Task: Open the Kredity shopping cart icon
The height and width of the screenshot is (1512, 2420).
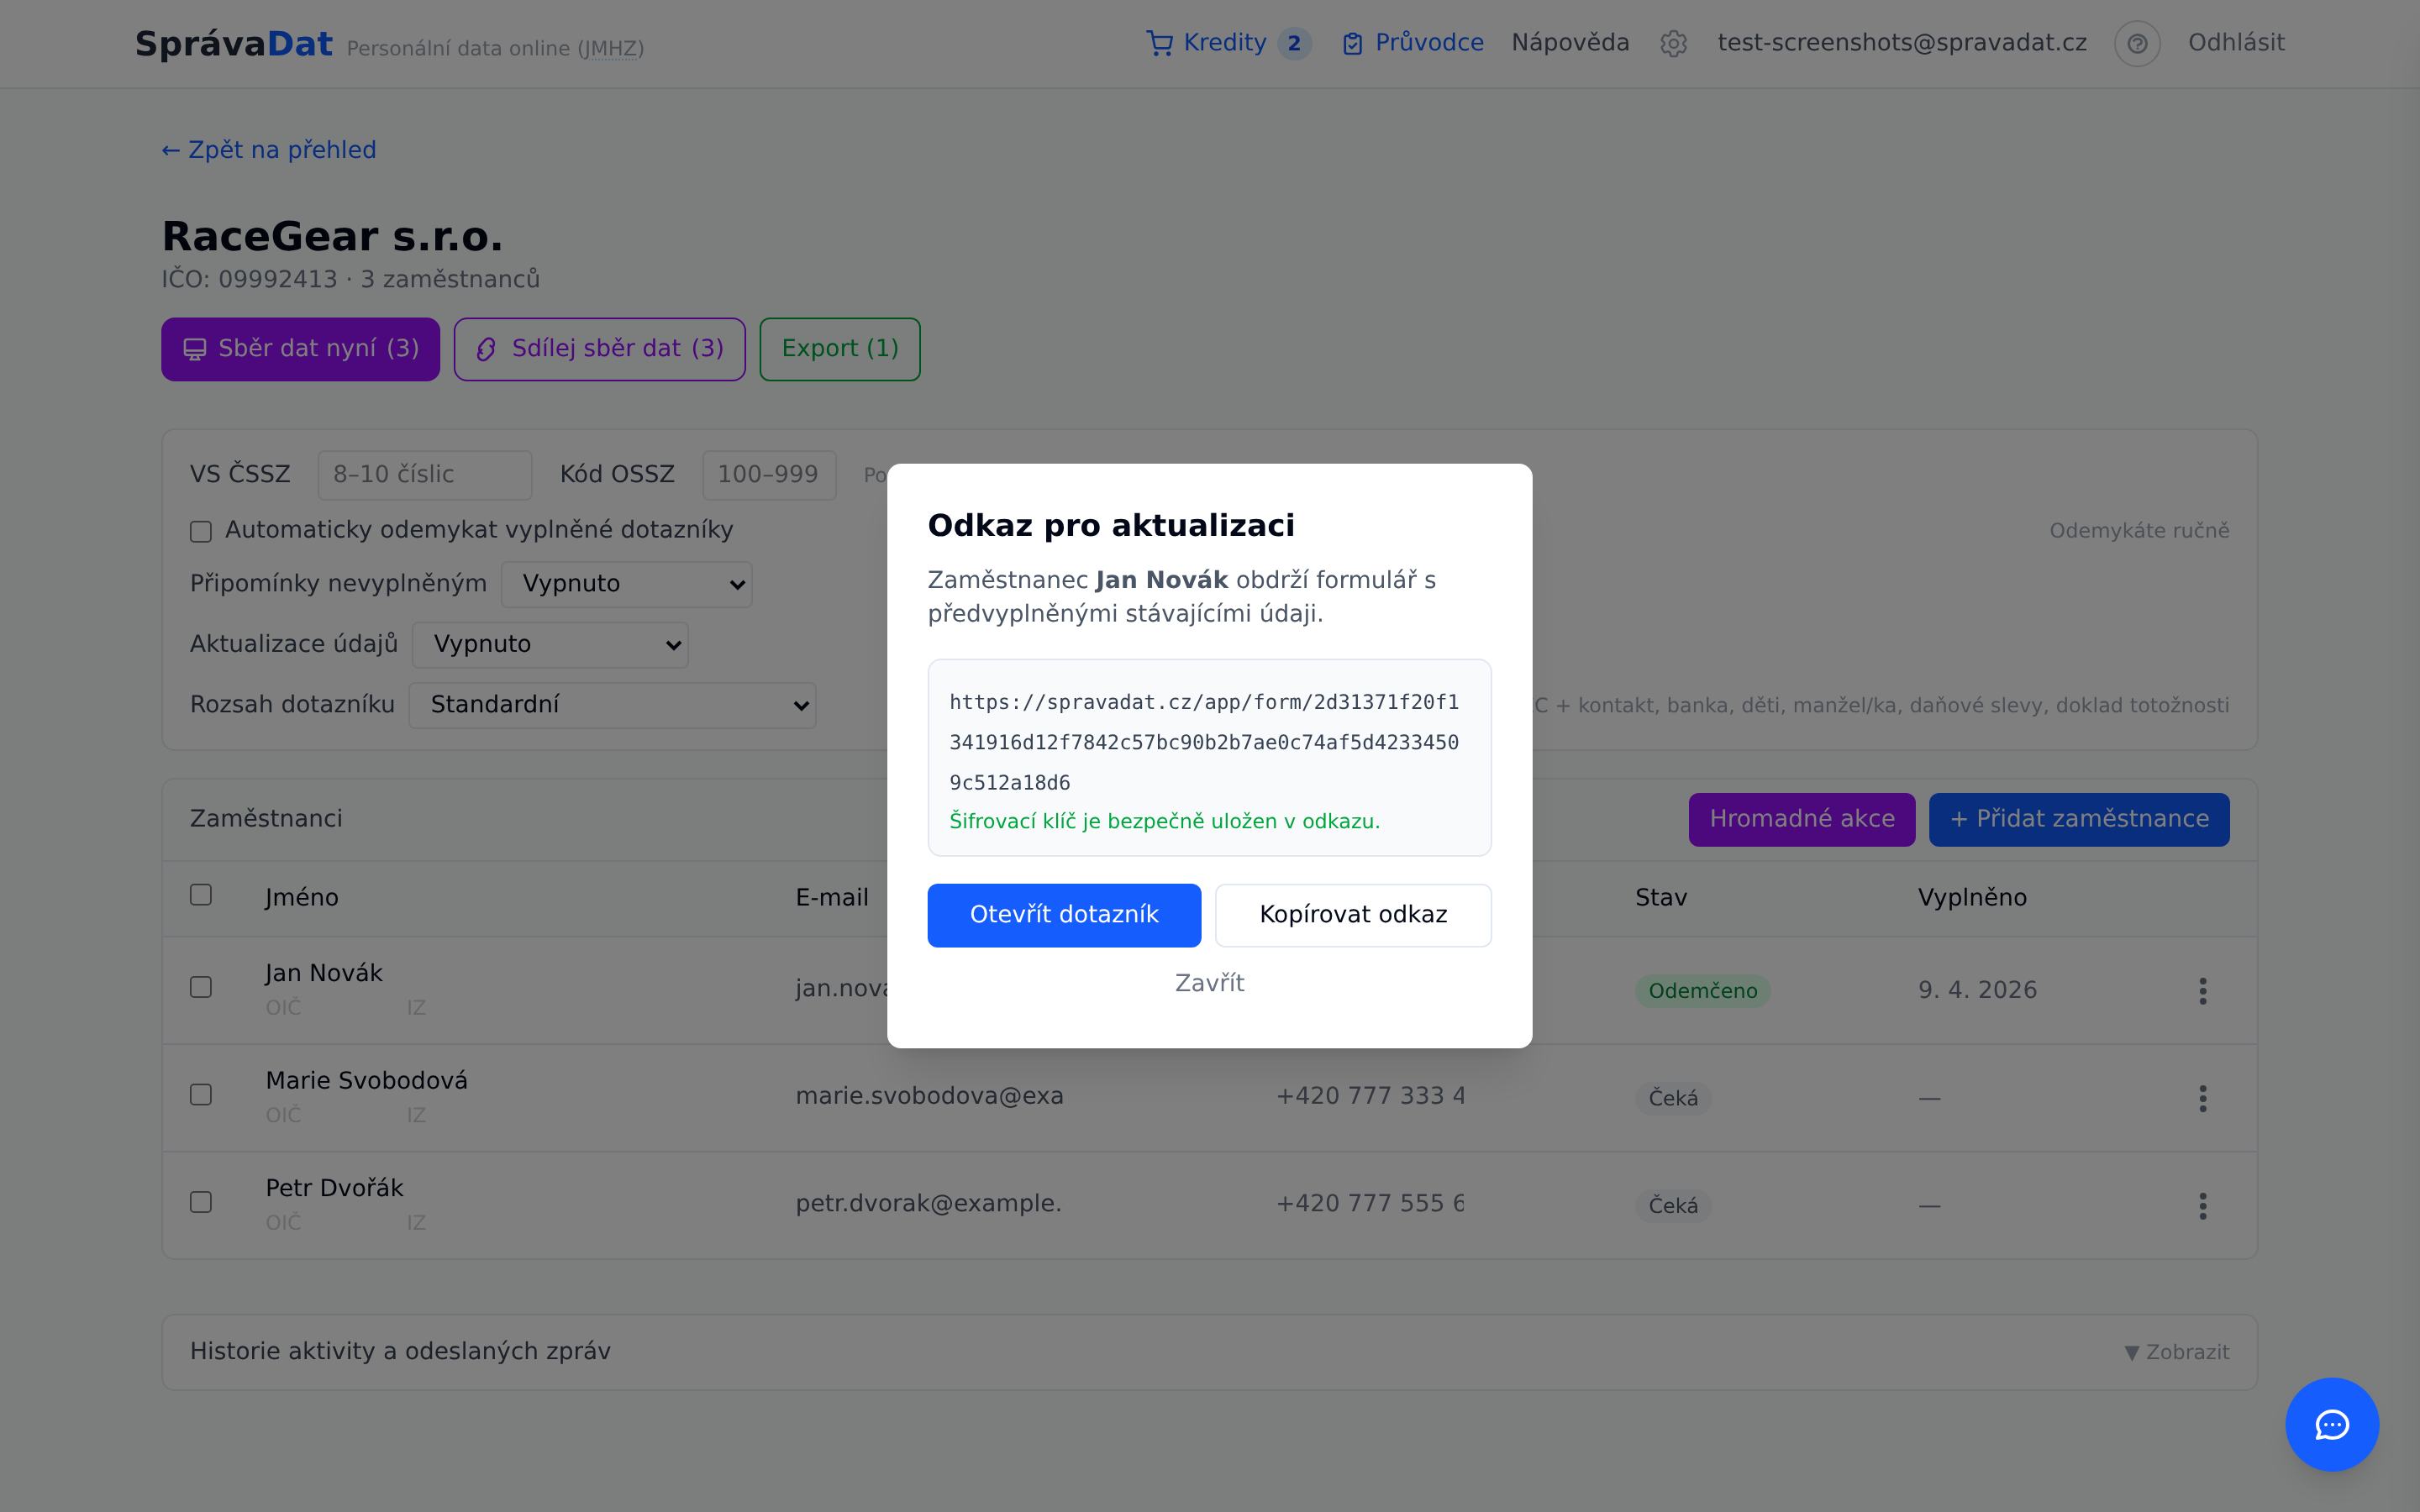Action: 1159,43
